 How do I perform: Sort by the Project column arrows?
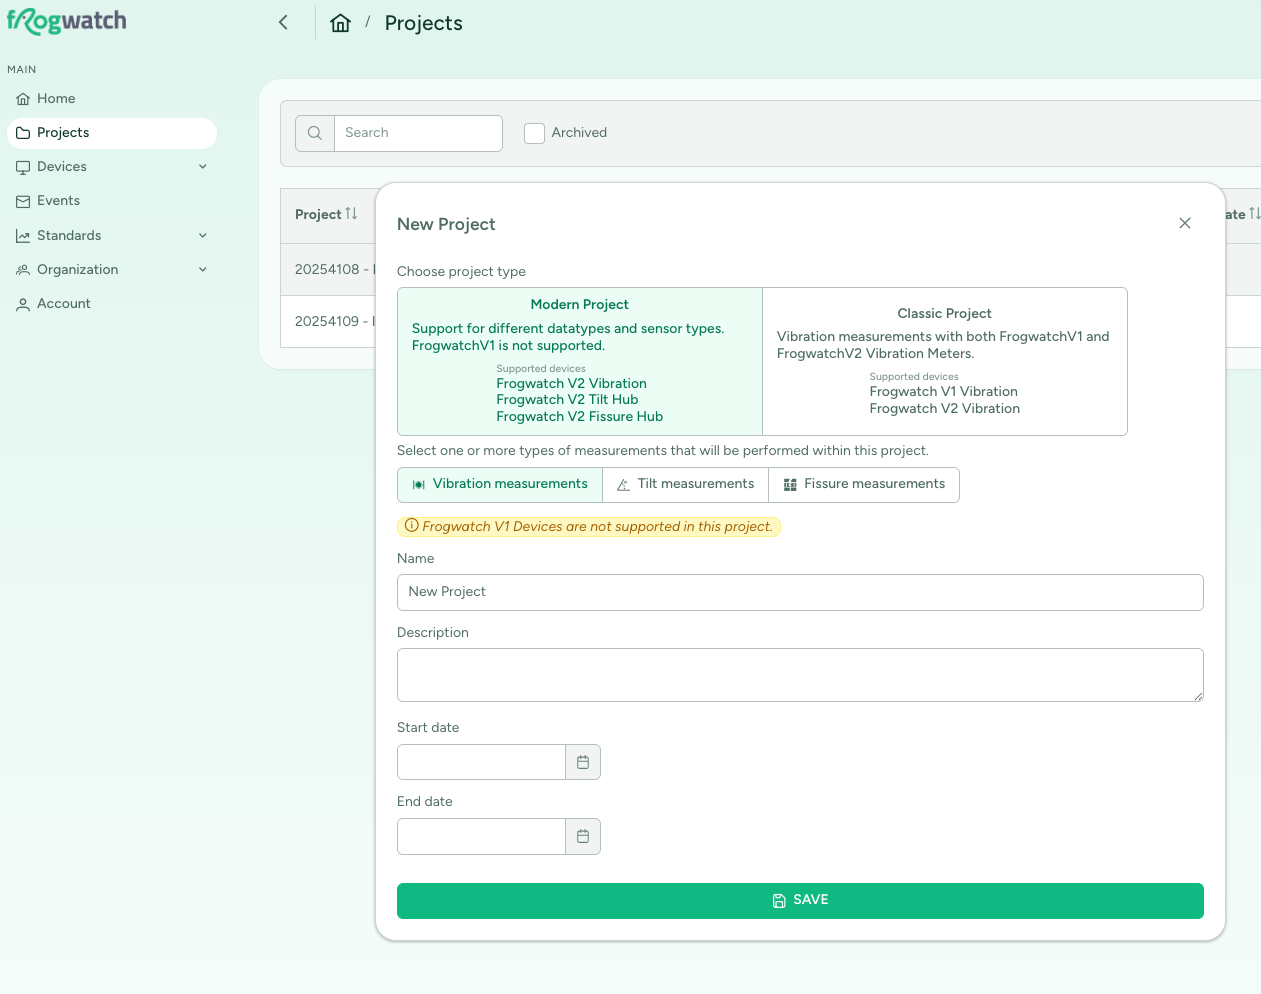(351, 214)
